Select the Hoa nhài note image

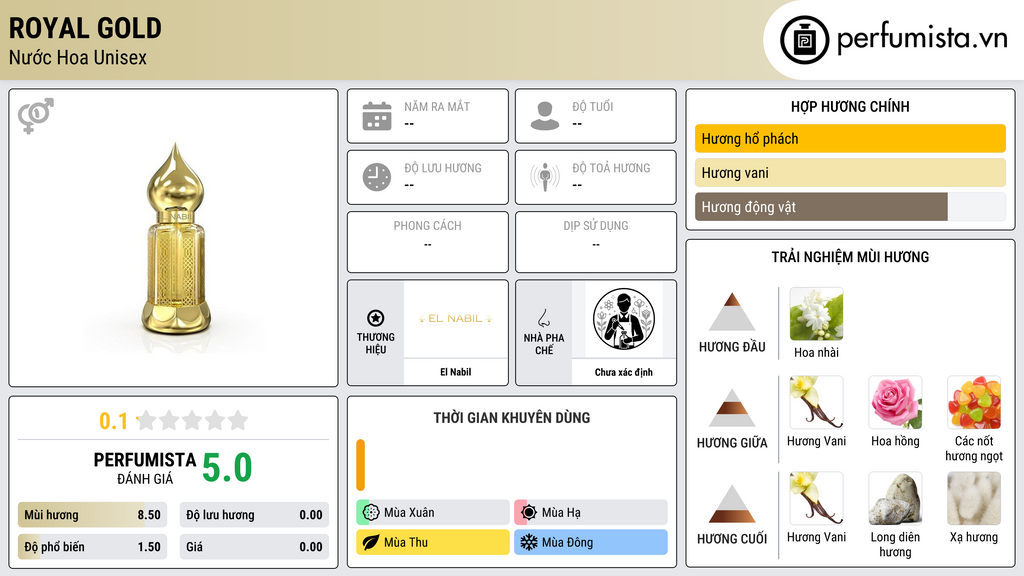click(x=816, y=314)
